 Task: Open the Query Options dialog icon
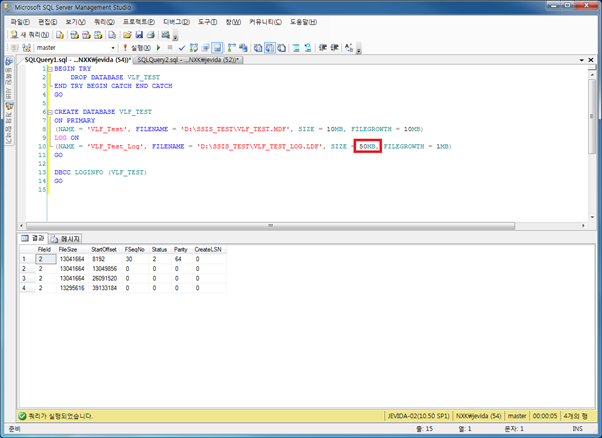click(205, 48)
